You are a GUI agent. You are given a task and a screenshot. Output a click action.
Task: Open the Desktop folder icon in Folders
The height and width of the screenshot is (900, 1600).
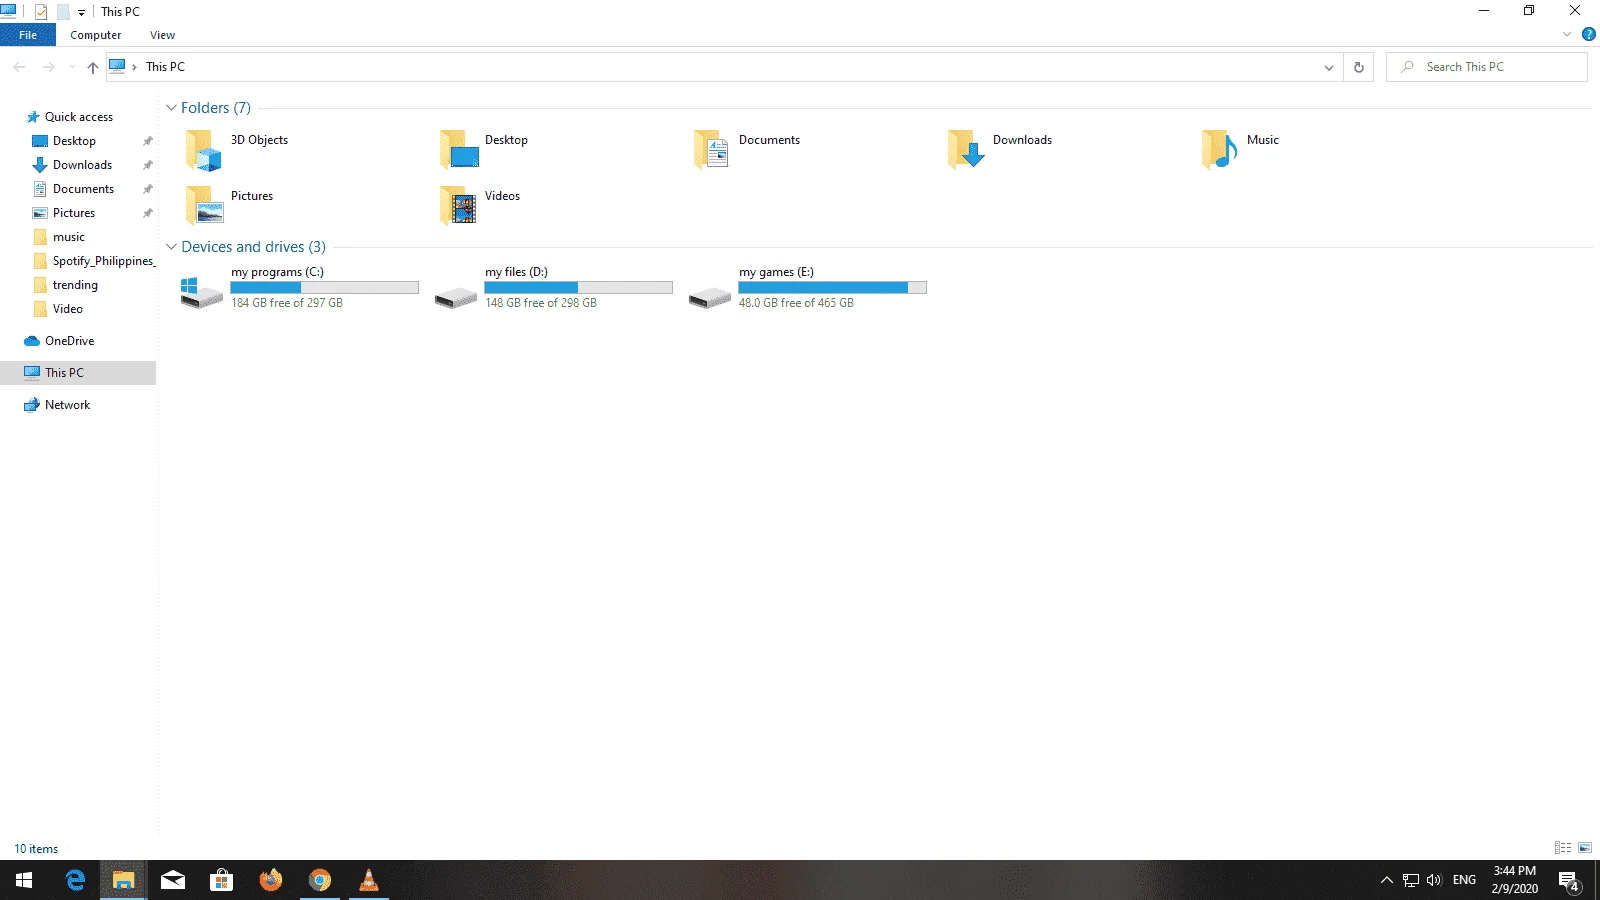click(459, 150)
